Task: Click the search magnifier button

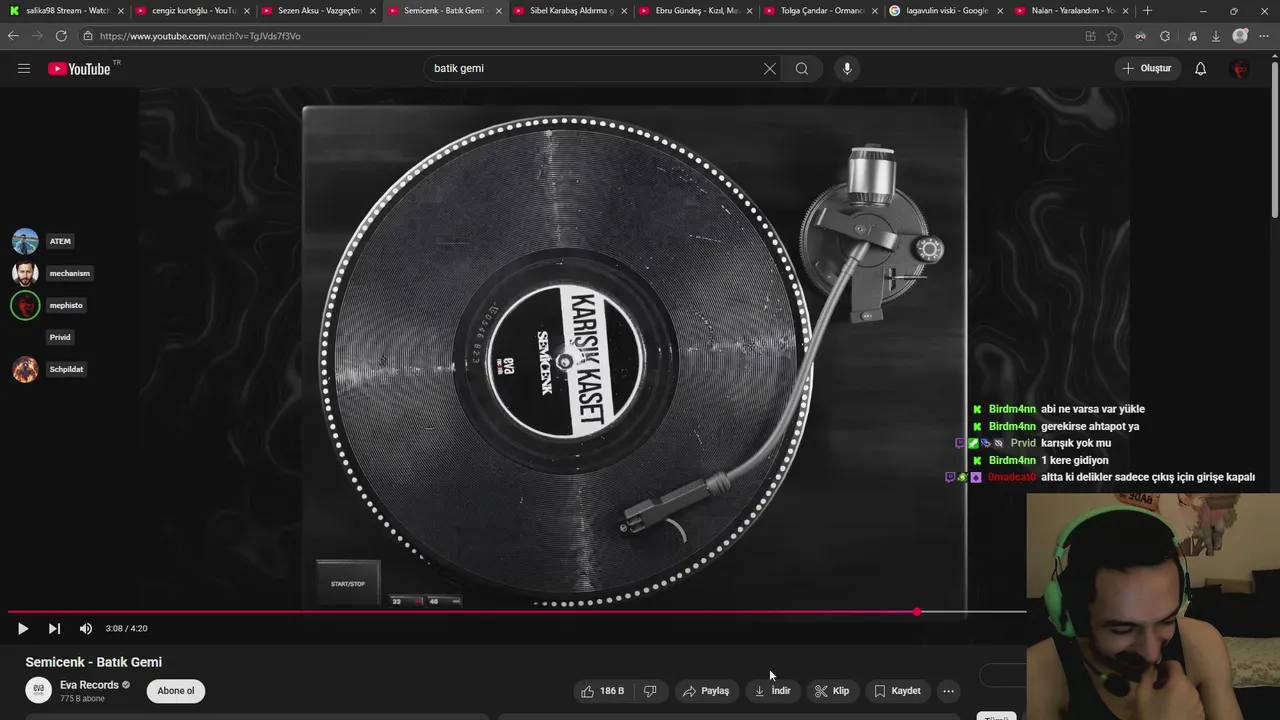Action: pos(802,69)
